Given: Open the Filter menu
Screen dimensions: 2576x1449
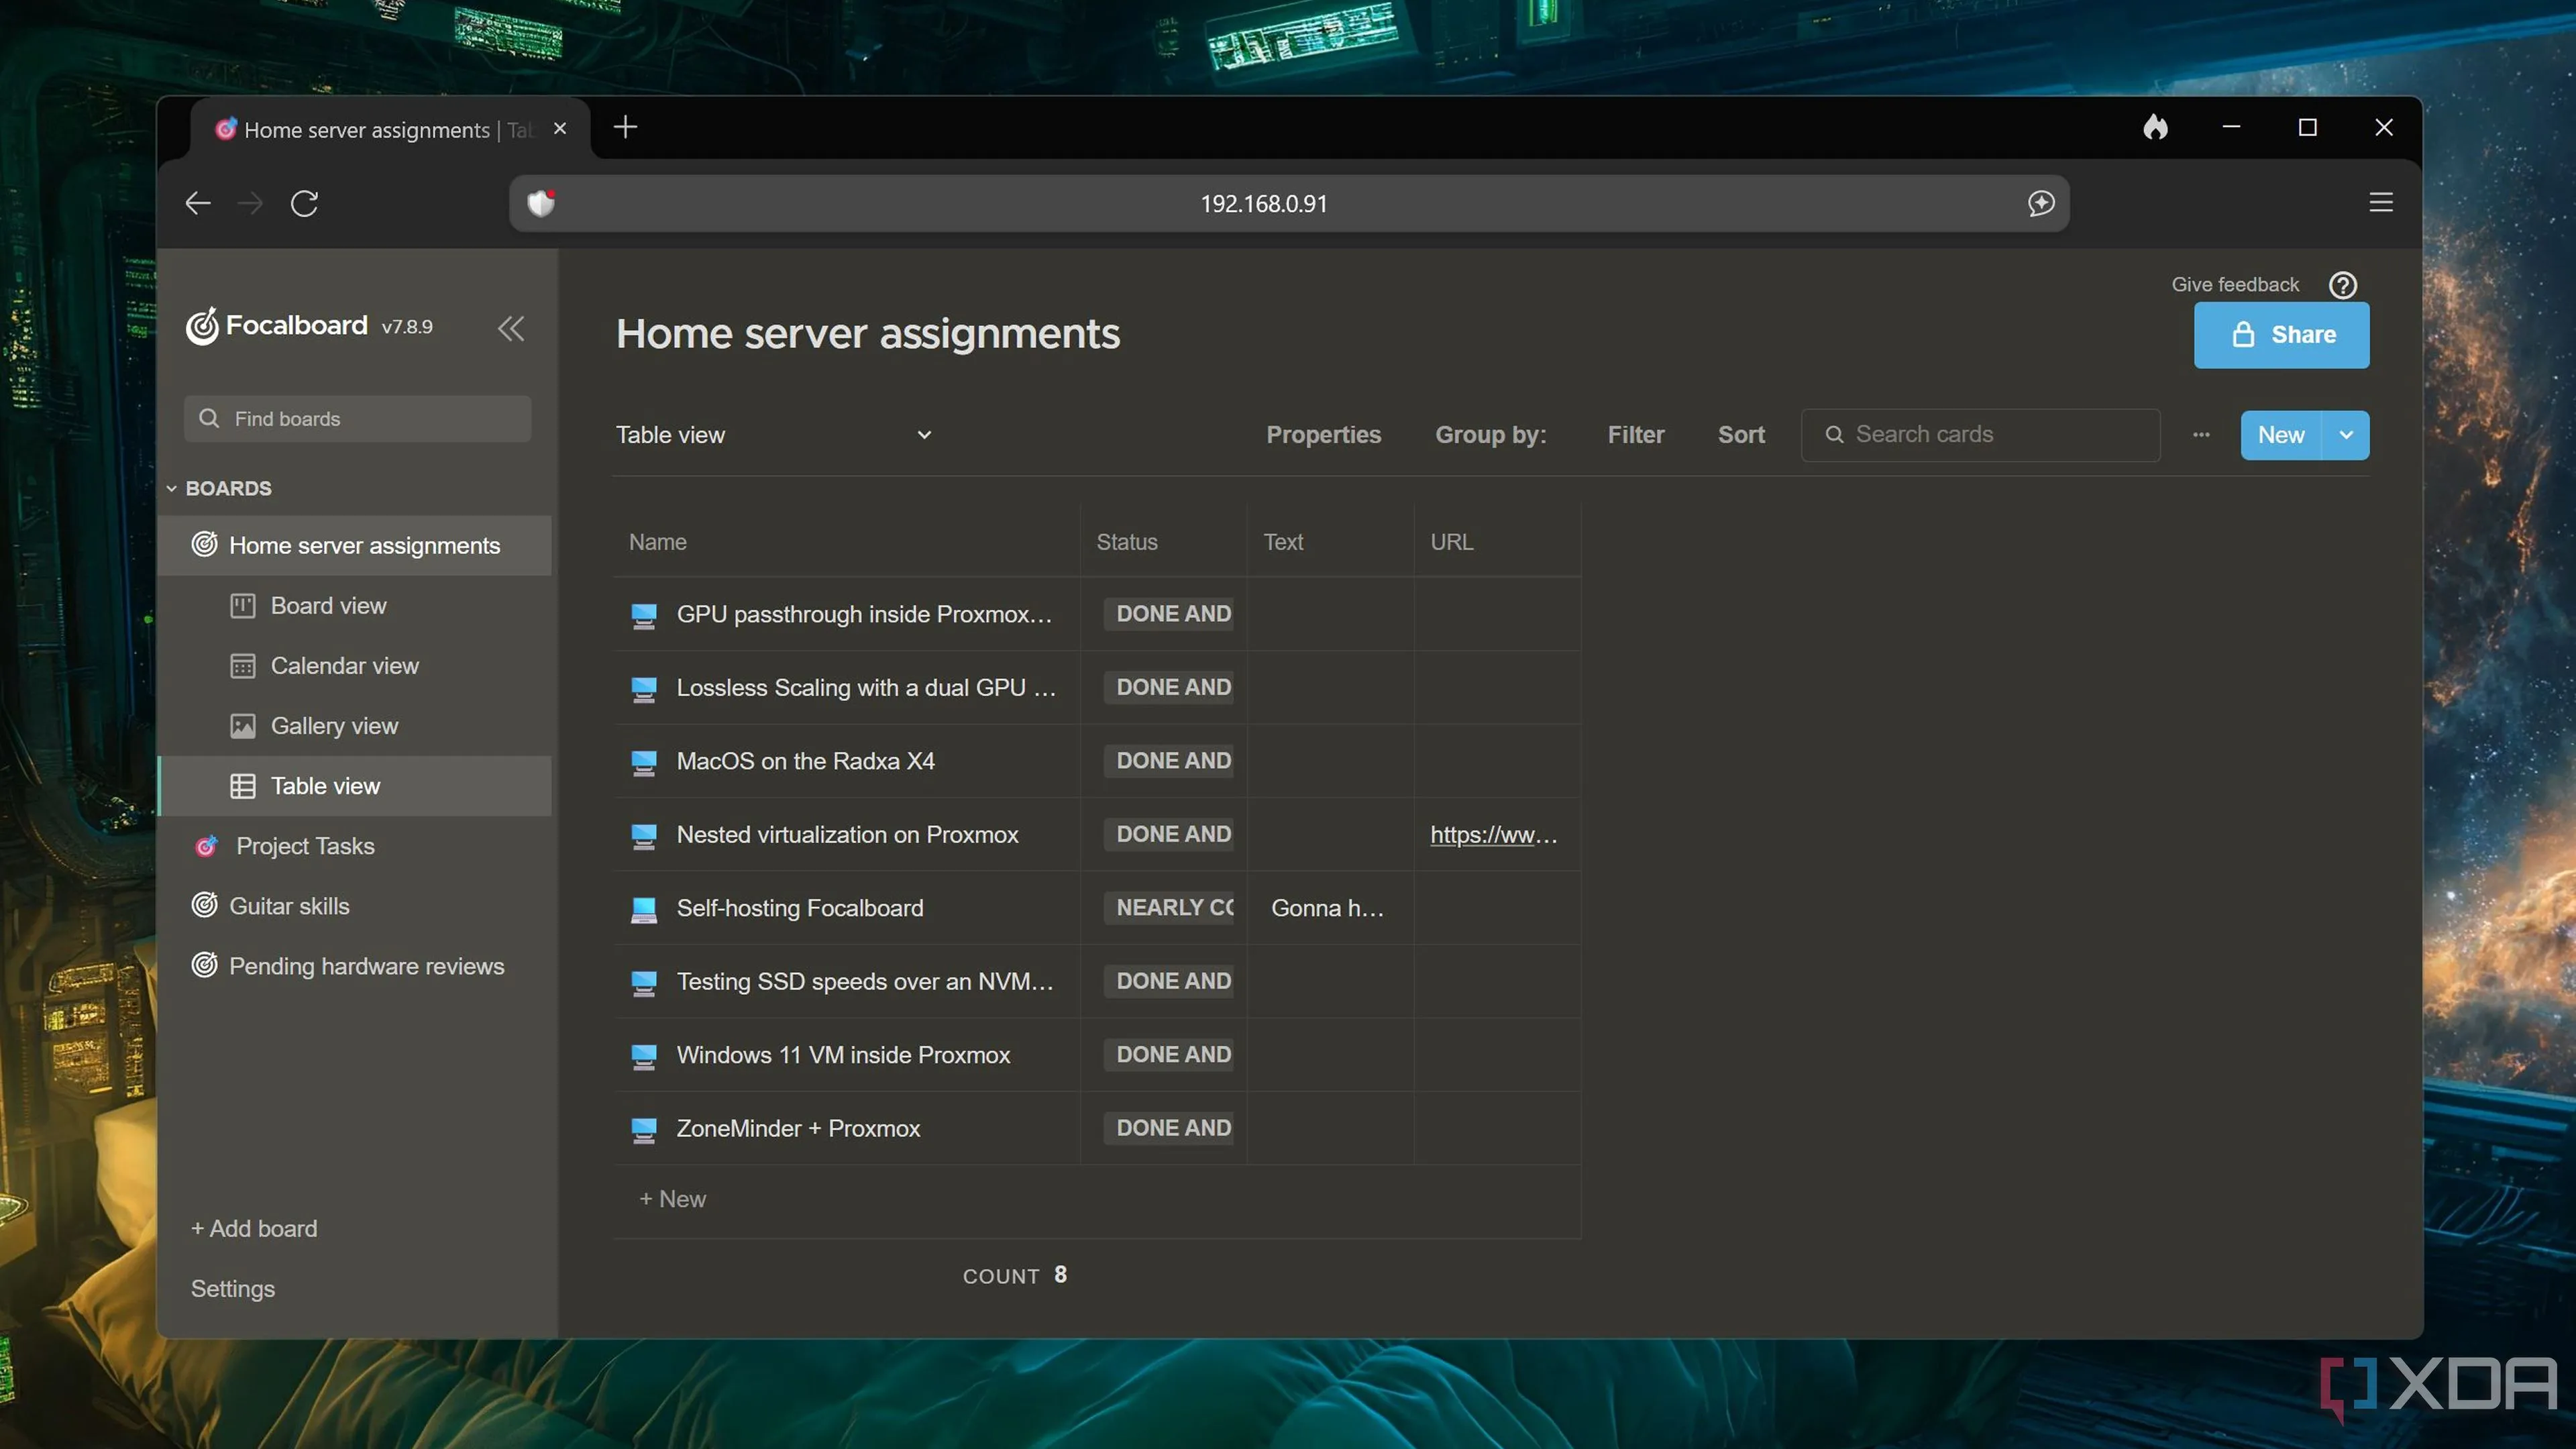Looking at the screenshot, I should 1636,435.
